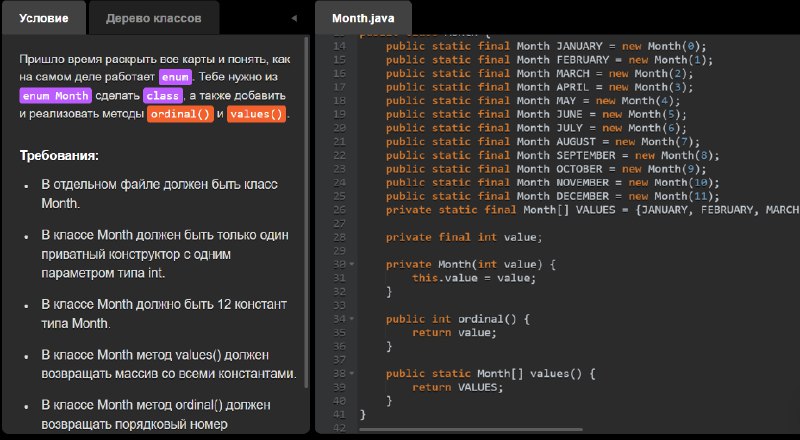Image resolution: width=800 pixels, height=440 pixels.
Task: Click 'private final int value;' line
Action: coord(464,237)
